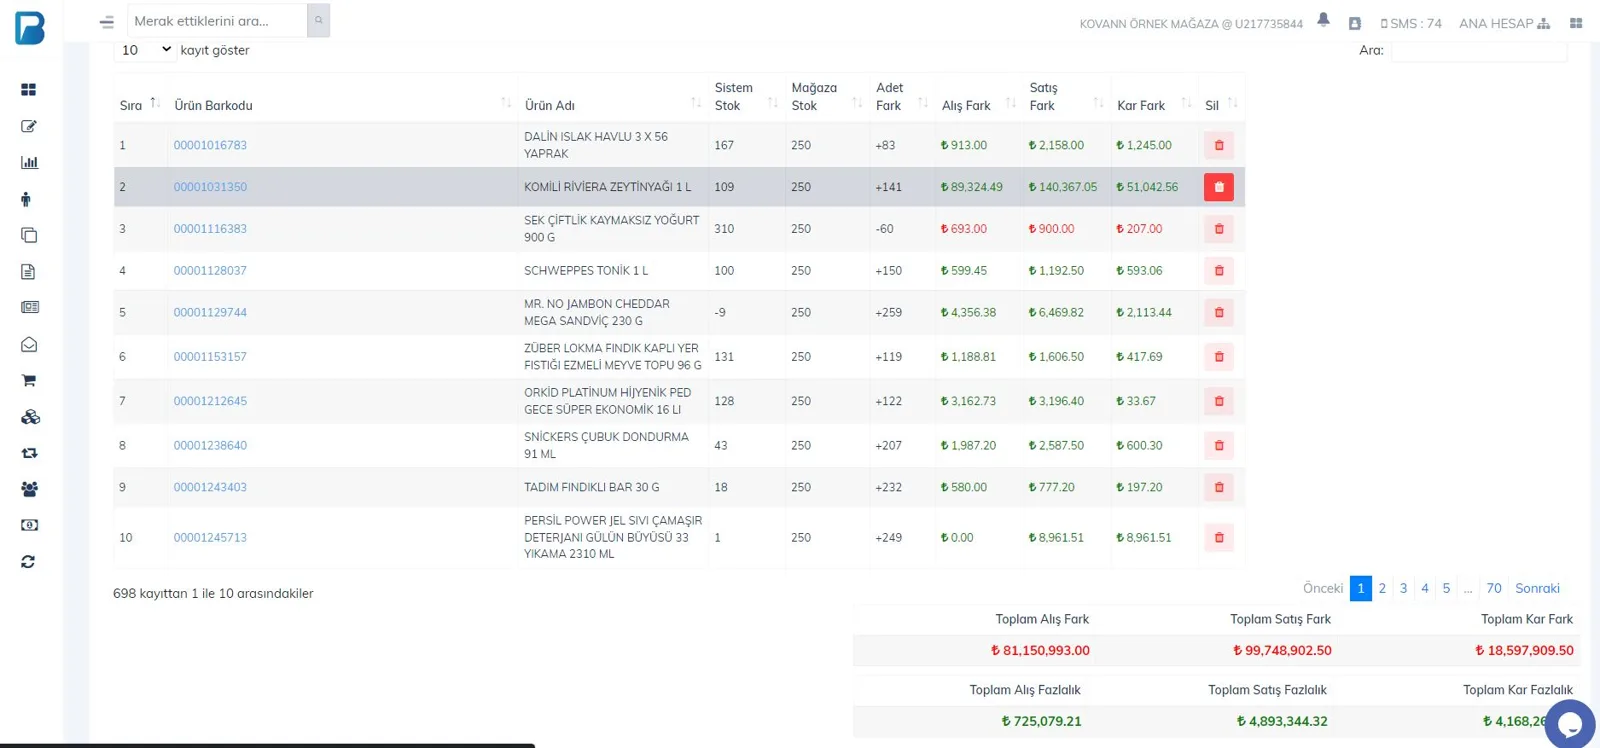Open barcode link 00001016783

tap(210, 145)
